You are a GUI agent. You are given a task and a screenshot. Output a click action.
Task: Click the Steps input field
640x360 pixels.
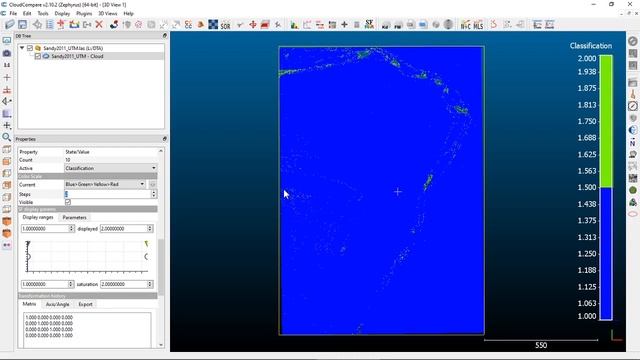[x=108, y=194]
